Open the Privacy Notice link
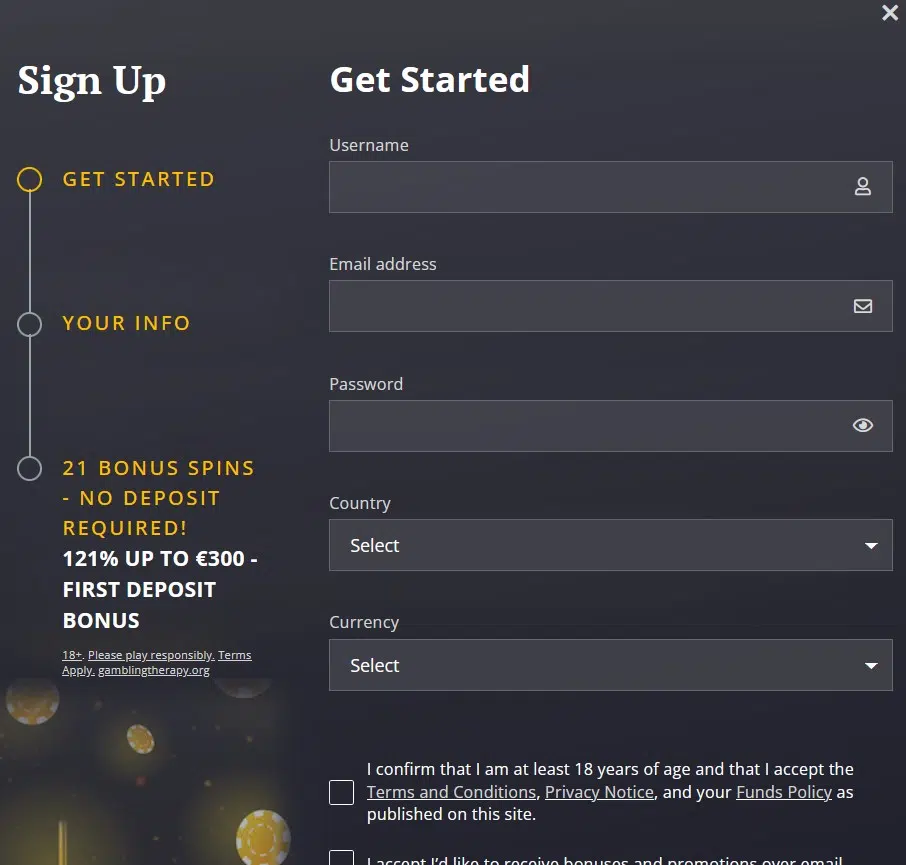Screen dimensions: 906x865 tap(599, 792)
